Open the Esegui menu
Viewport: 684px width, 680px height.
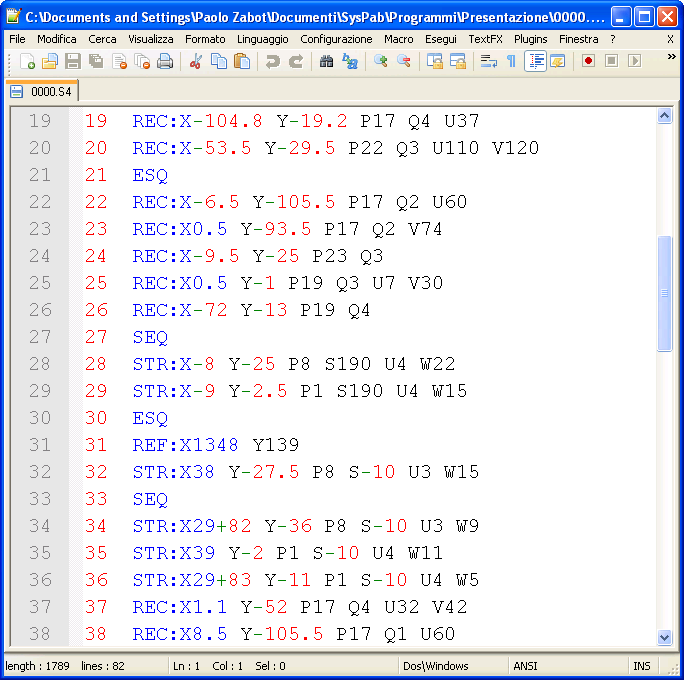point(441,39)
